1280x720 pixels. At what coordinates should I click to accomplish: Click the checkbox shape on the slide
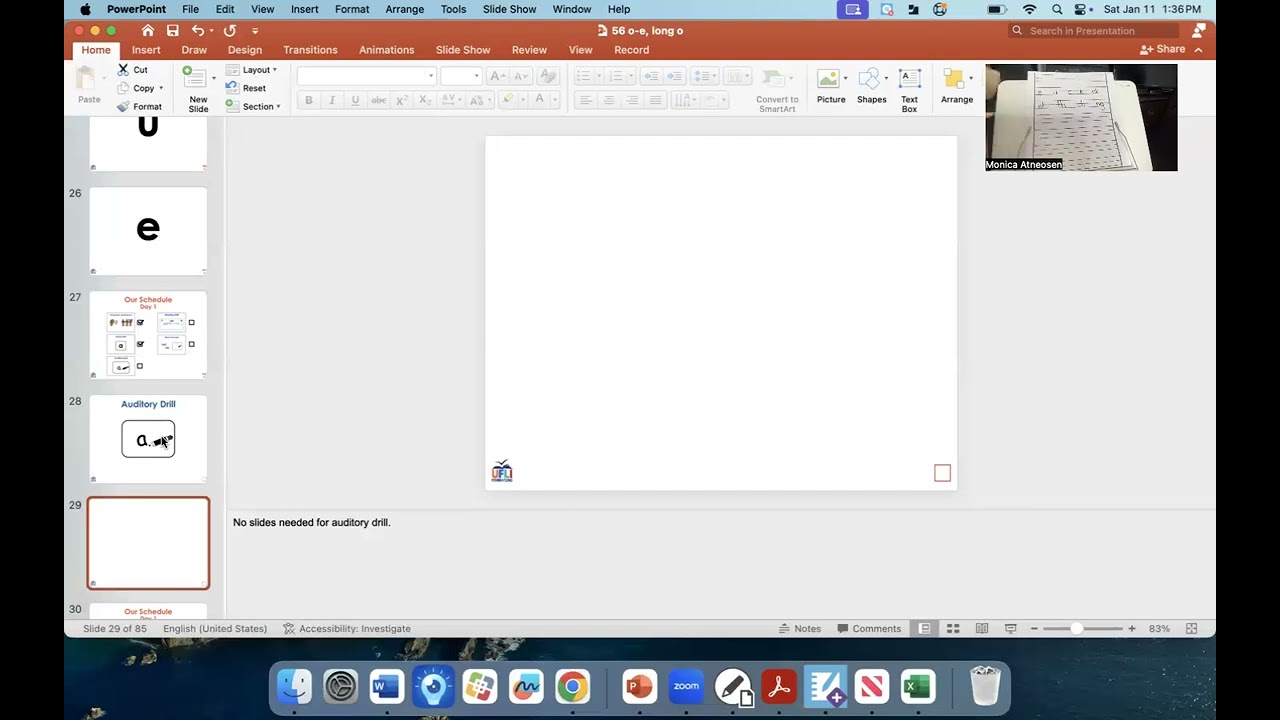coord(942,473)
